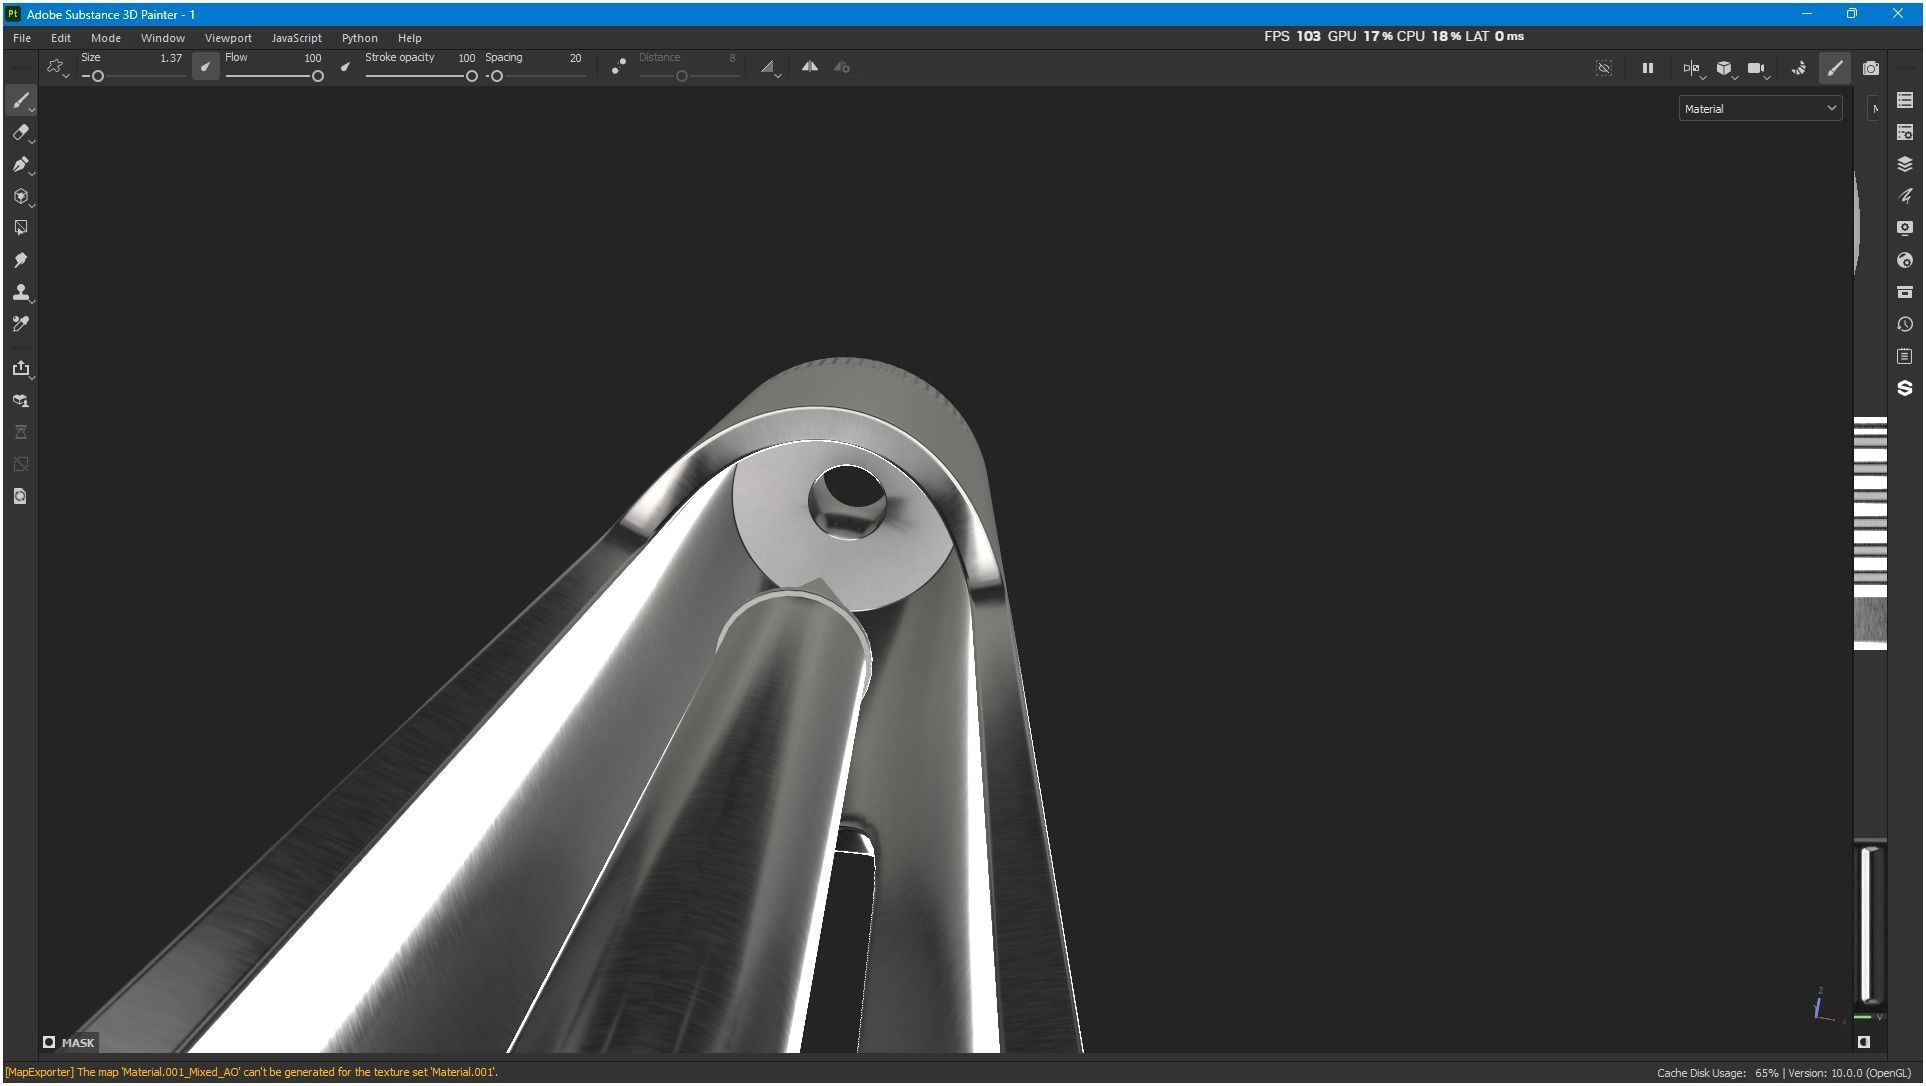The image size is (1926, 1086).
Task: Select the Smudge tool
Action: (20, 260)
